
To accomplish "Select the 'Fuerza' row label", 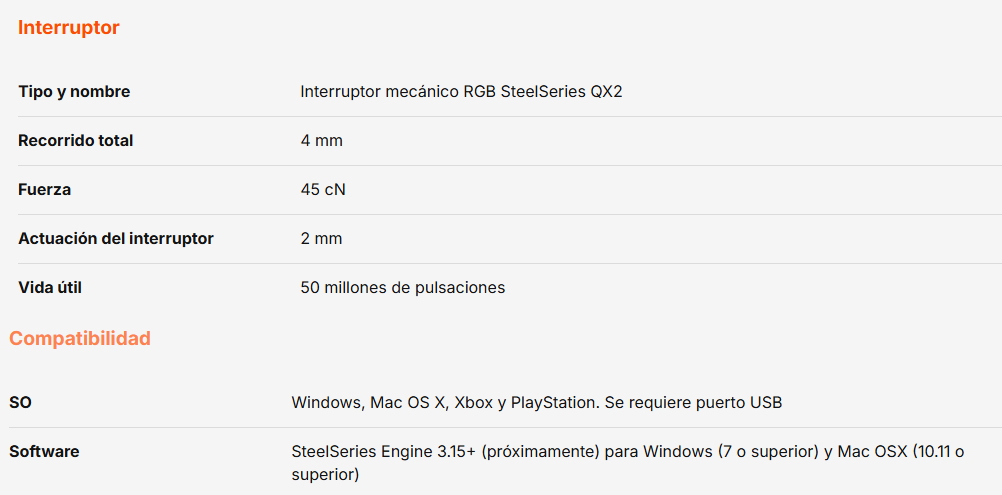I will 44,190.
